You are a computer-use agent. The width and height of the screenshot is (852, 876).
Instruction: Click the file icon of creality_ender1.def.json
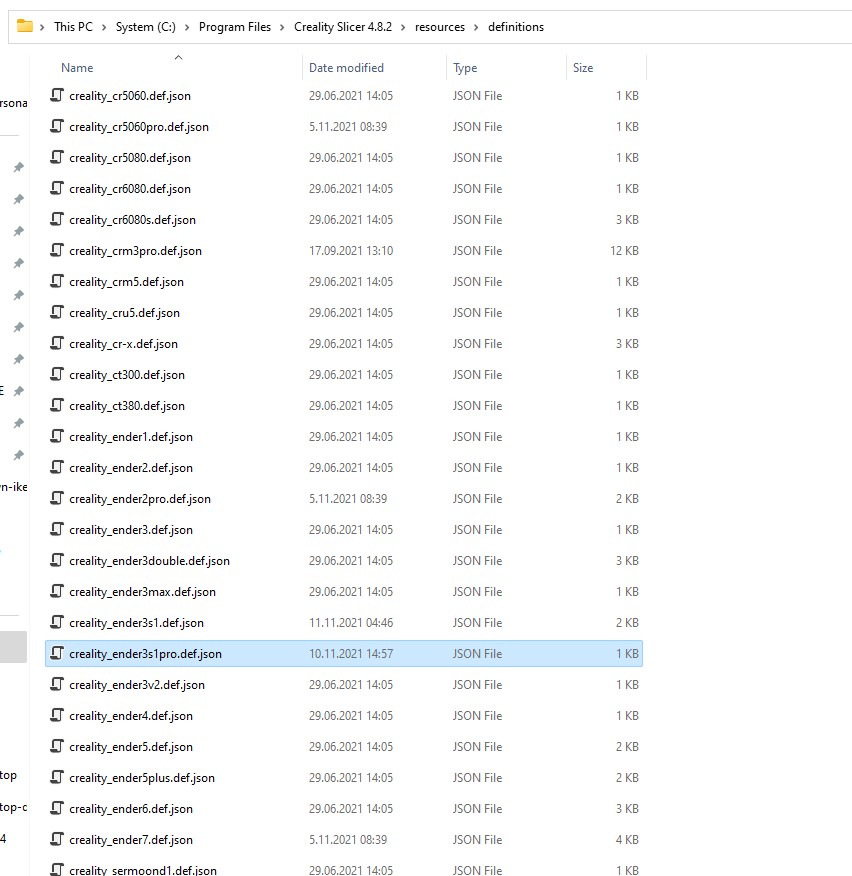tap(57, 436)
